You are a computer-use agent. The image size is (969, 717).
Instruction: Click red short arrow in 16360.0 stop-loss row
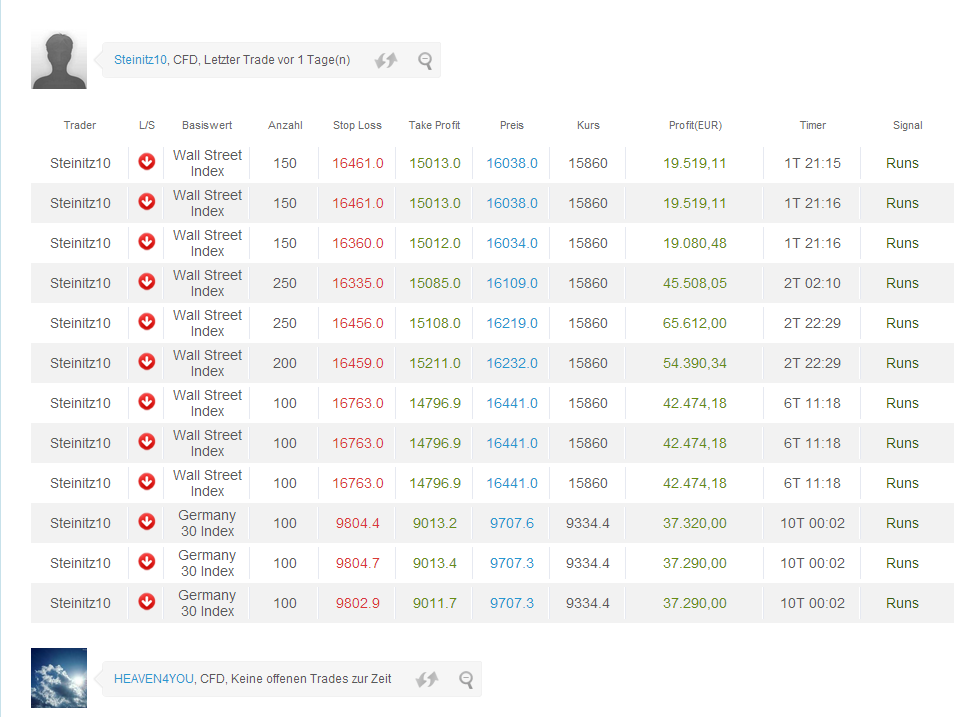click(147, 242)
